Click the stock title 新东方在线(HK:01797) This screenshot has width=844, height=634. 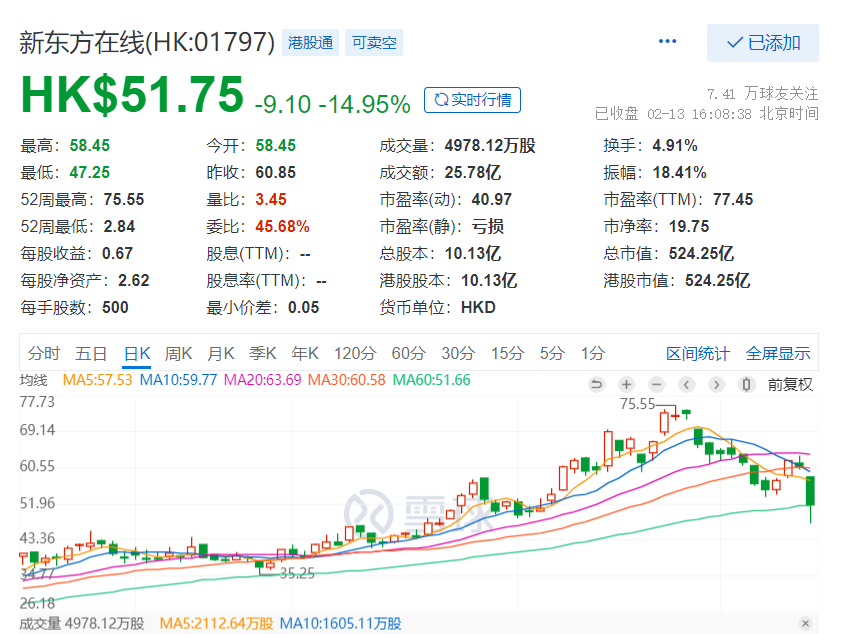click(x=147, y=43)
